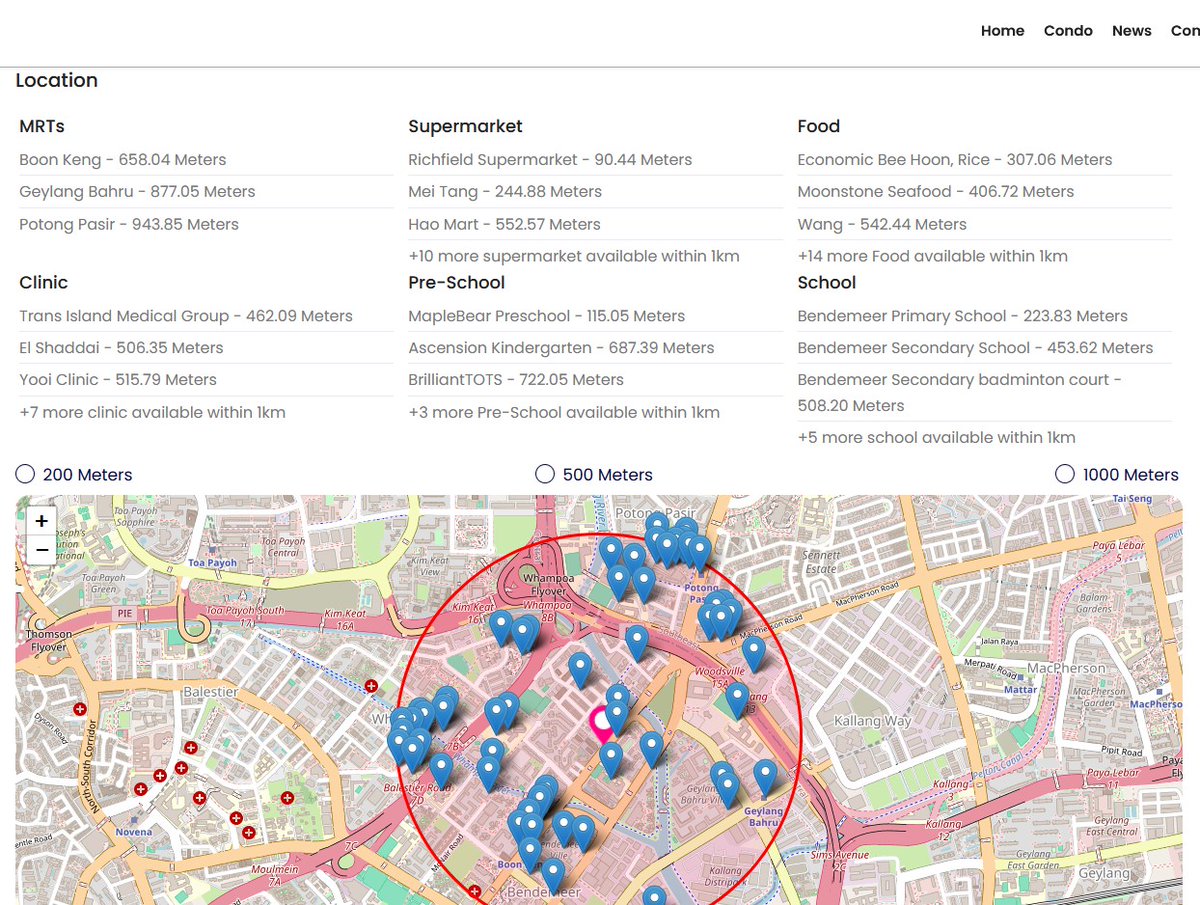This screenshot has height=905, width=1200.
Task: Go to the News section
Action: 1131,31
